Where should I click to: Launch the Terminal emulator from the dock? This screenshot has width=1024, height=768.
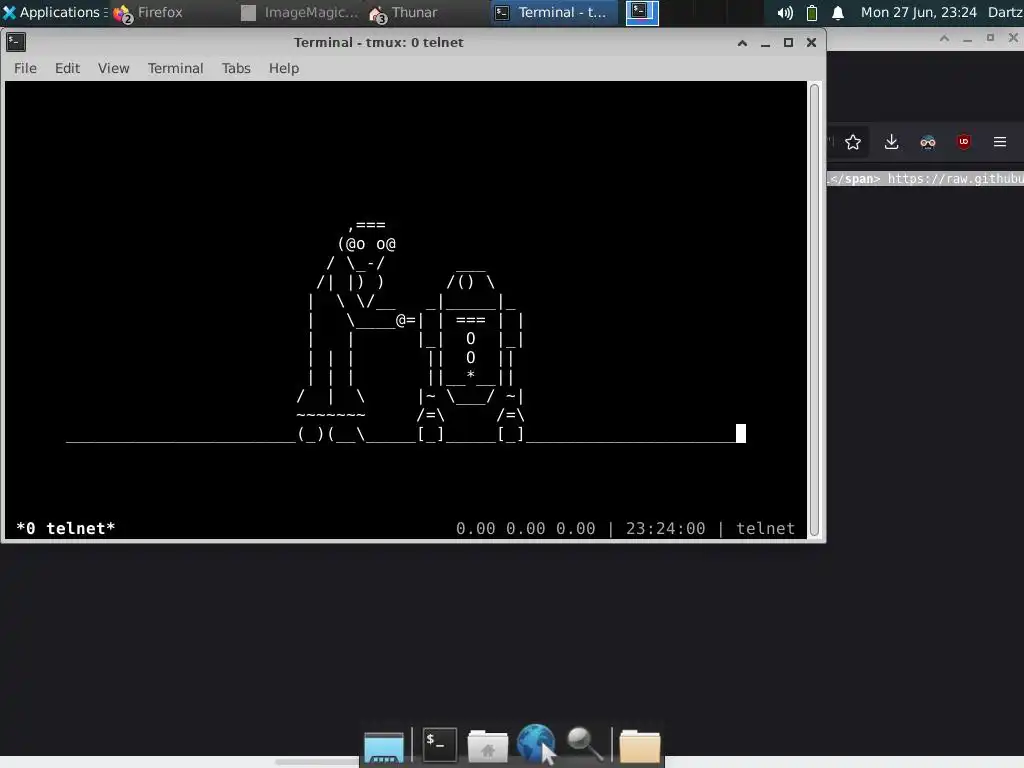(x=439, y=744)
